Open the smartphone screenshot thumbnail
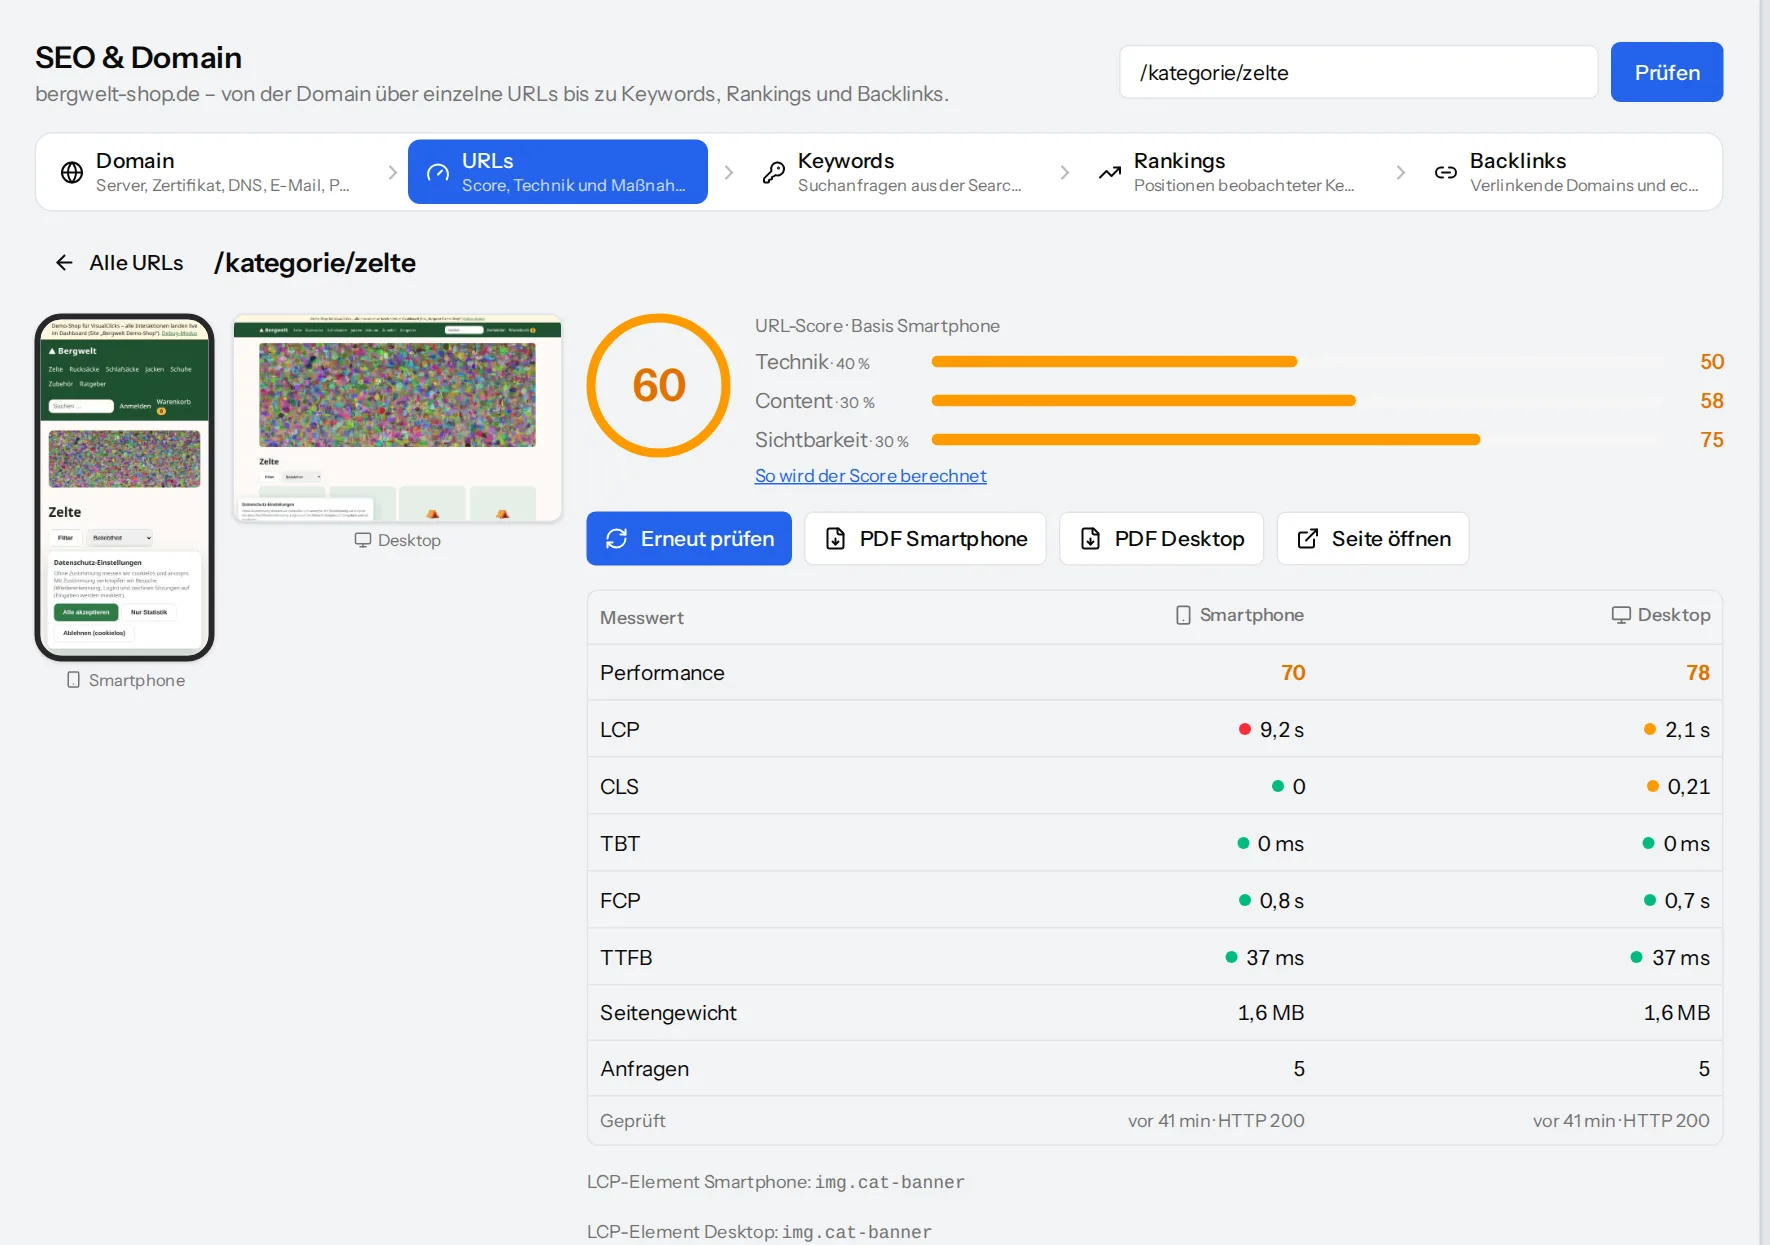The height and width of the screenshot is (1245, 1770). pos(125,488)
